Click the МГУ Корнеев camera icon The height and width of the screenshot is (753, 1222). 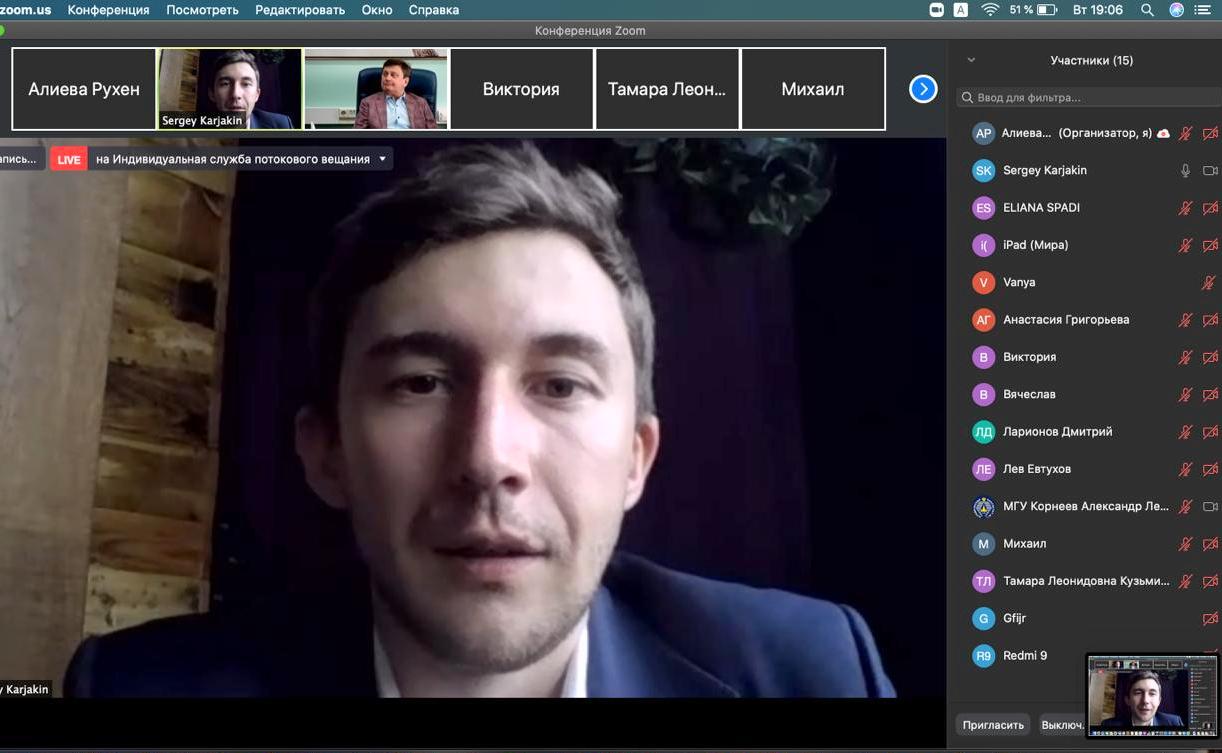click(1210, 507)
